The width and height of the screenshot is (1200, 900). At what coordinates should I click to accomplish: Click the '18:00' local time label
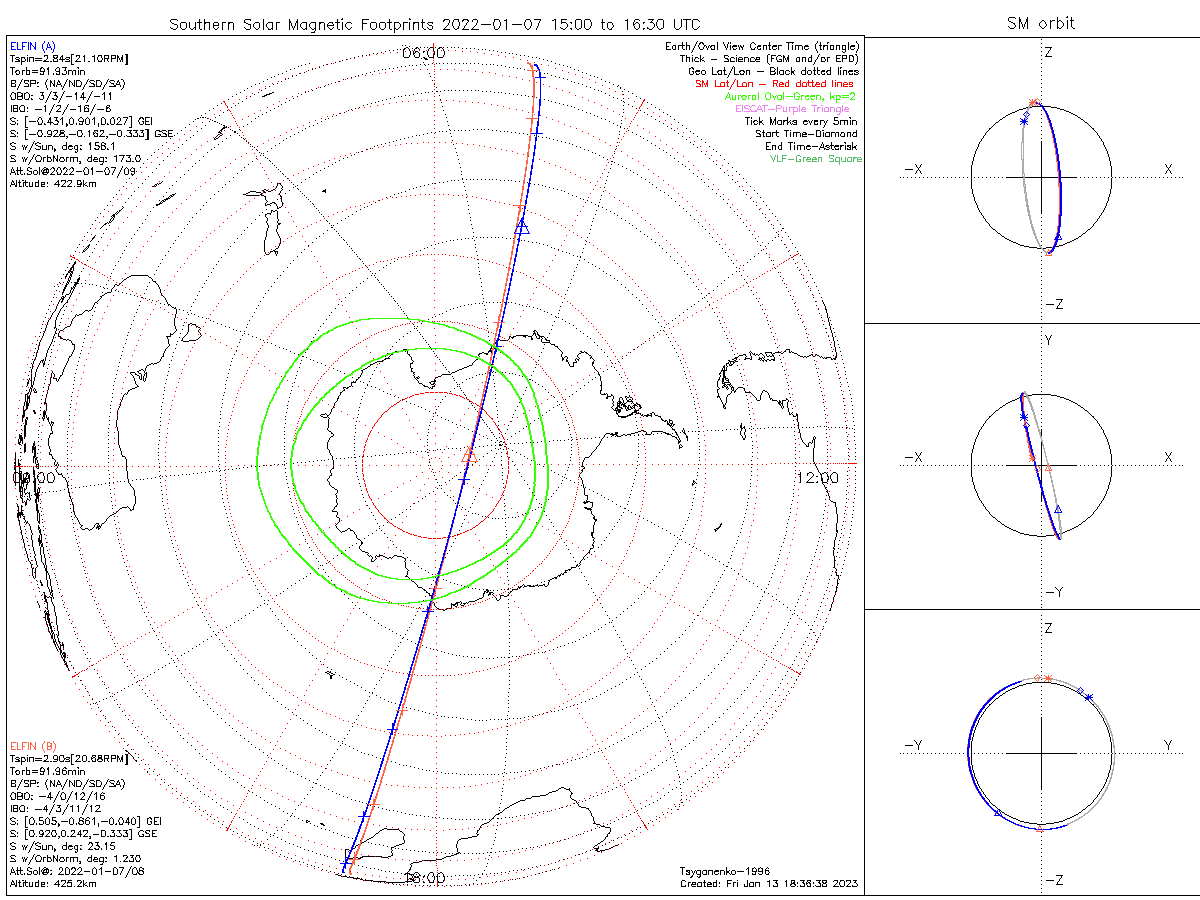pos(424,878)
